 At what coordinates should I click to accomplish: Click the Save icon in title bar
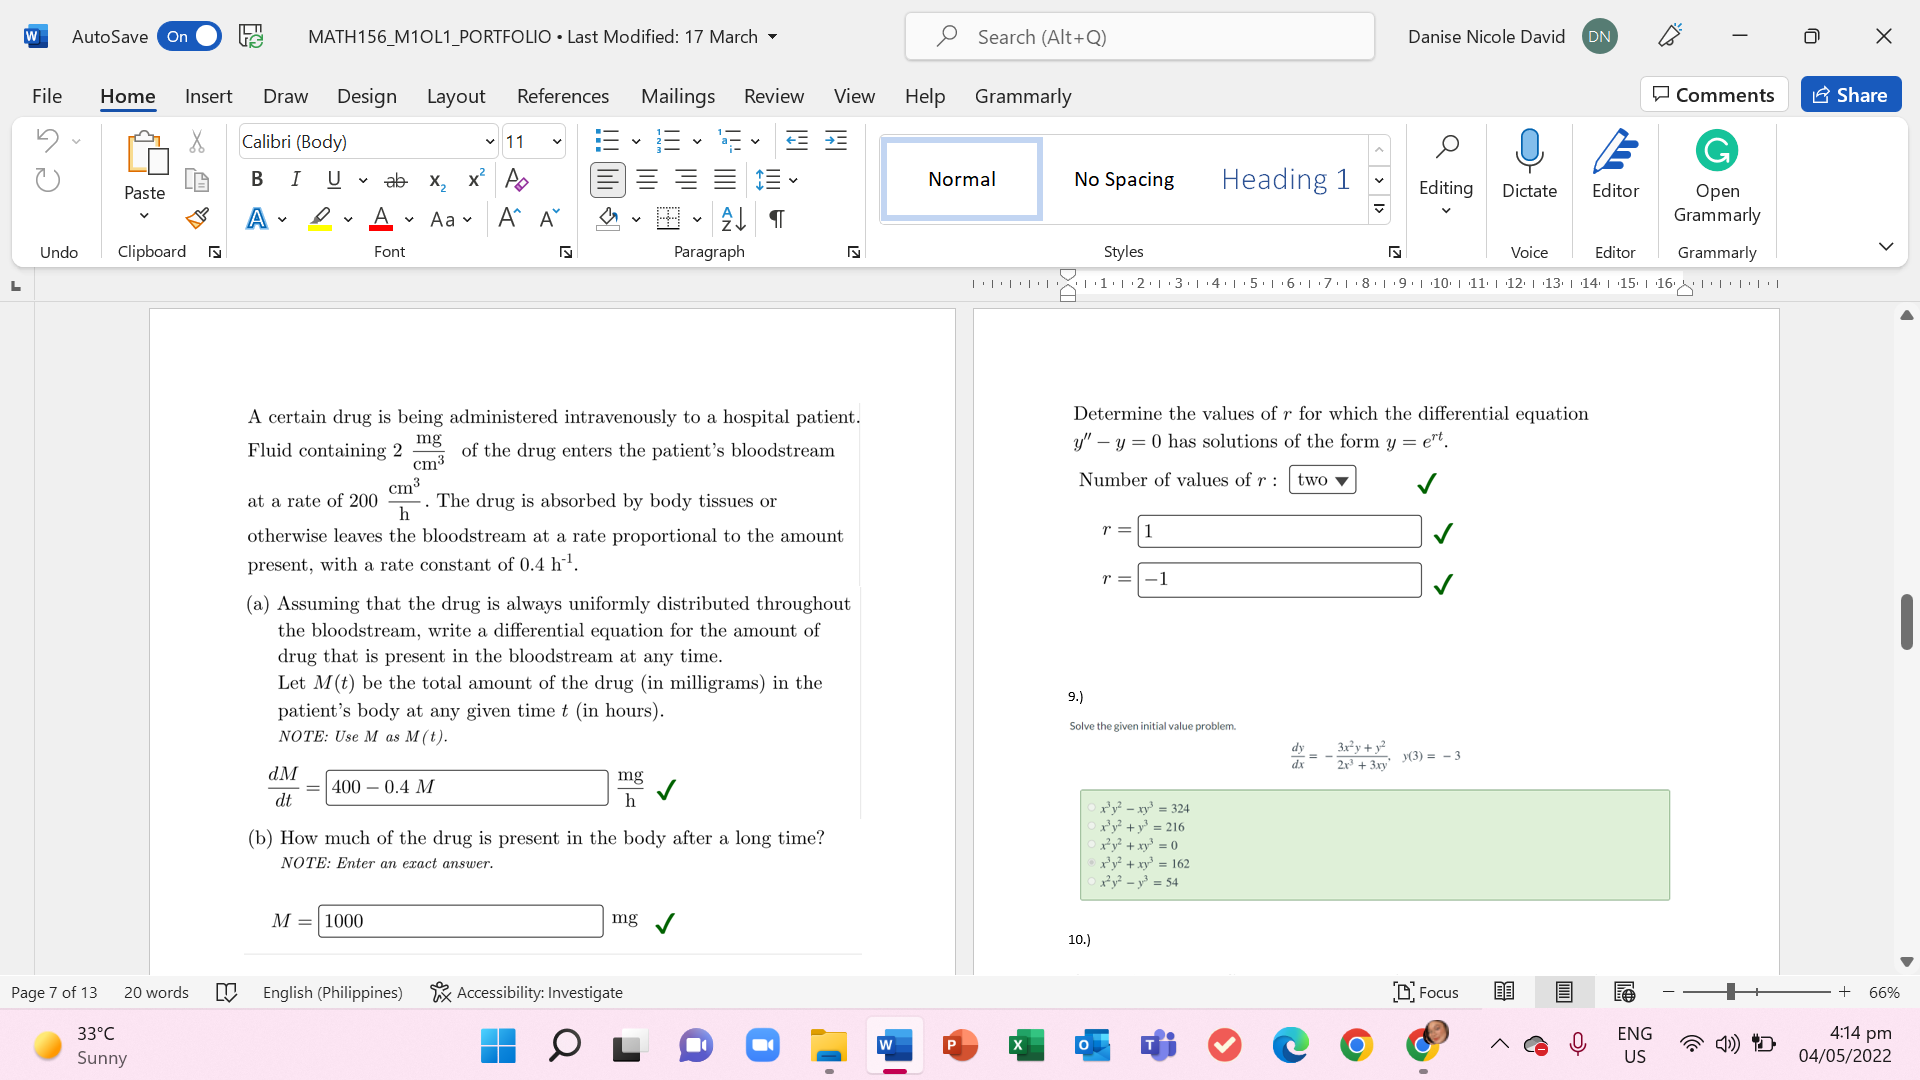click(x=251, y=36)
